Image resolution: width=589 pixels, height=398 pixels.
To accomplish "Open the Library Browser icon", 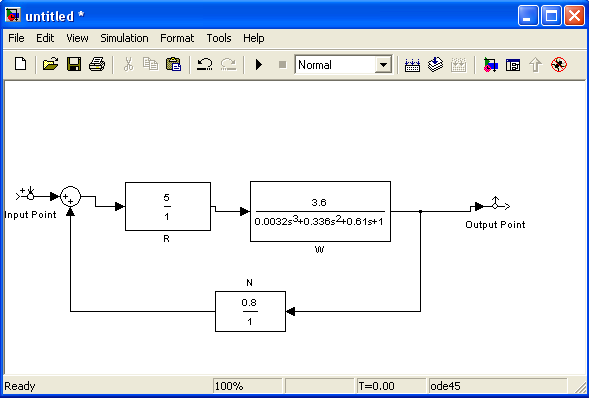I will tap(490, 65).
